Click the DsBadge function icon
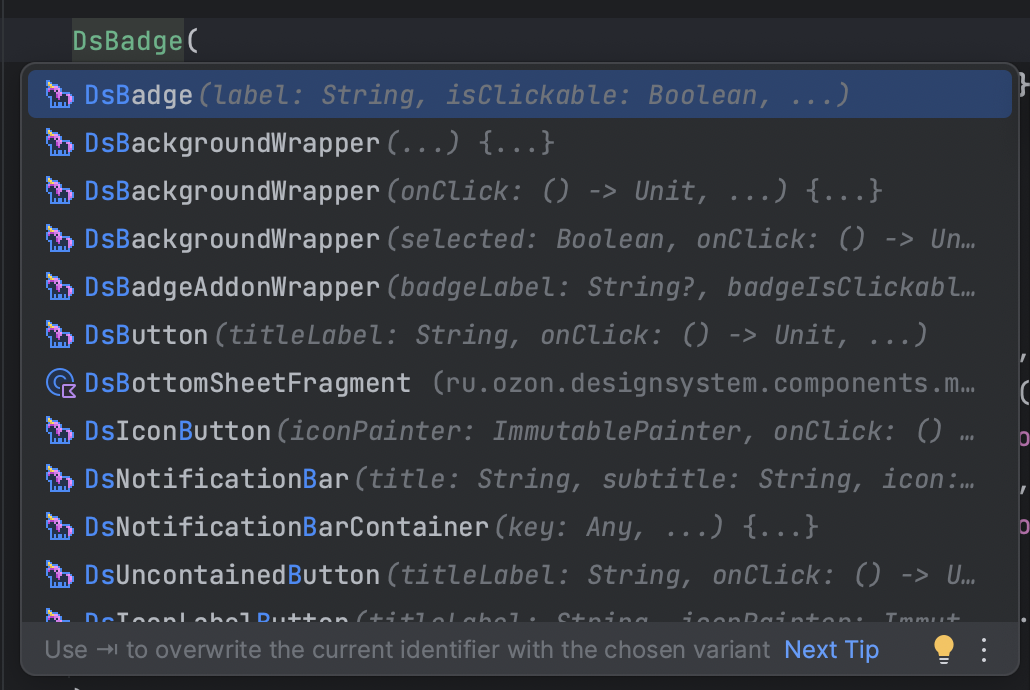Image resolution: width=1030 pixels, height=690 pixels. [x=59, y=95]
